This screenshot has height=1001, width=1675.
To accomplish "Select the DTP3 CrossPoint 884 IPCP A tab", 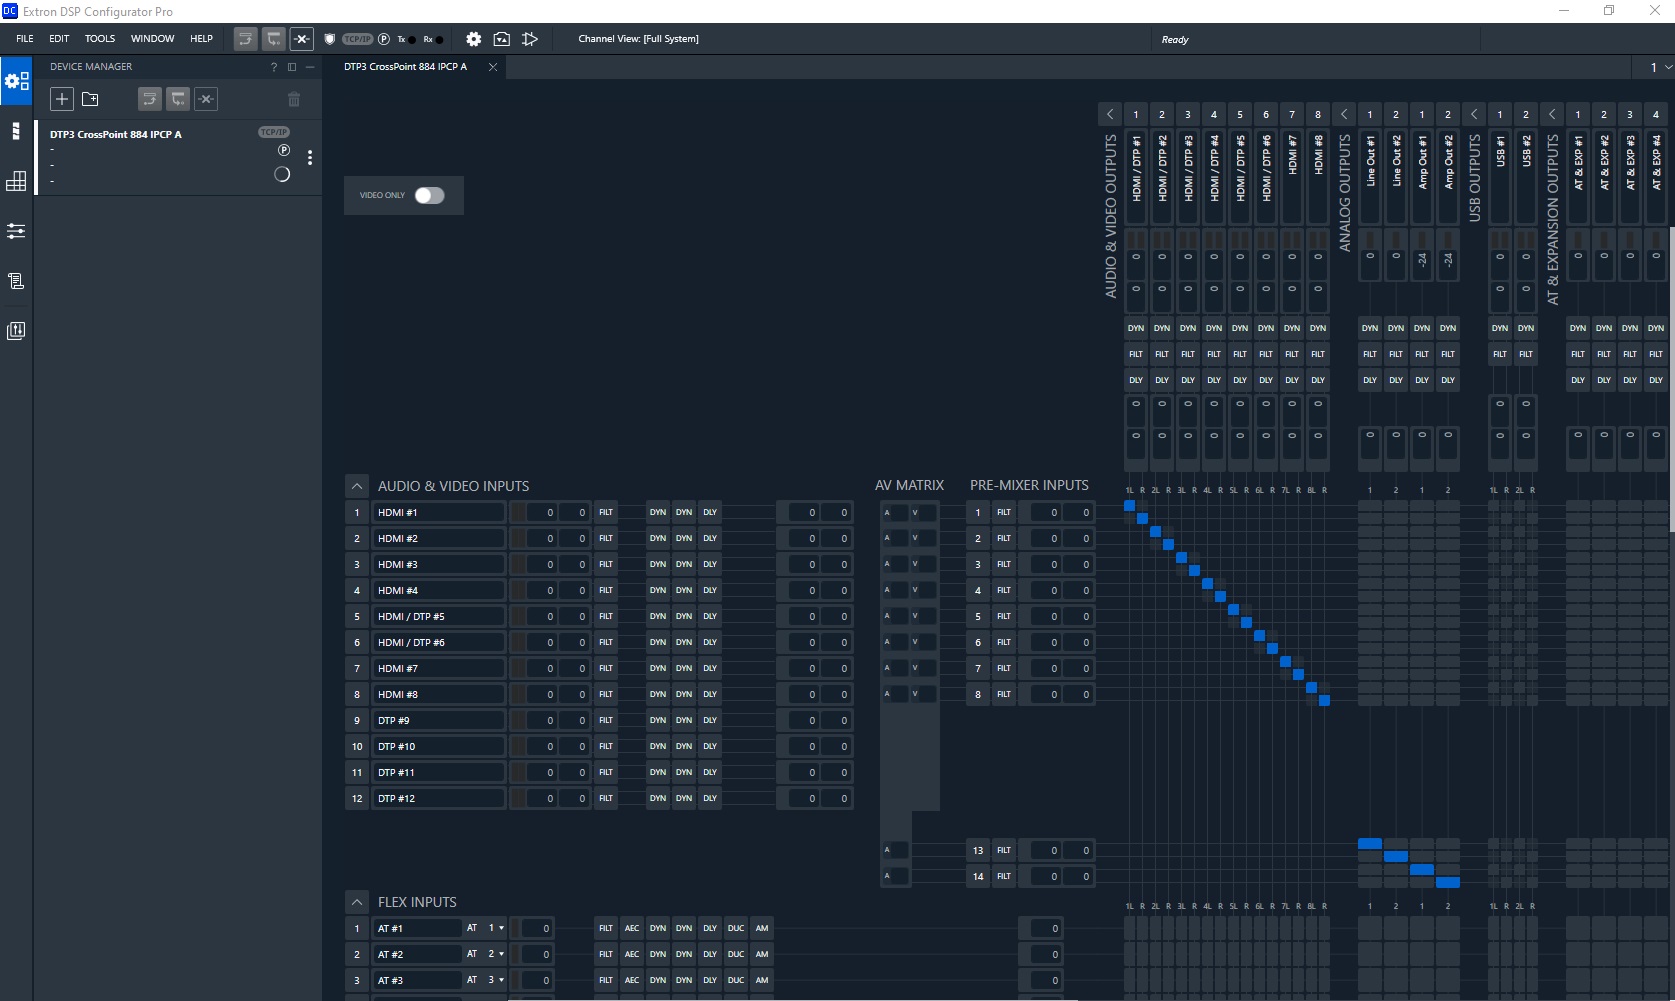I will [406, 67].
